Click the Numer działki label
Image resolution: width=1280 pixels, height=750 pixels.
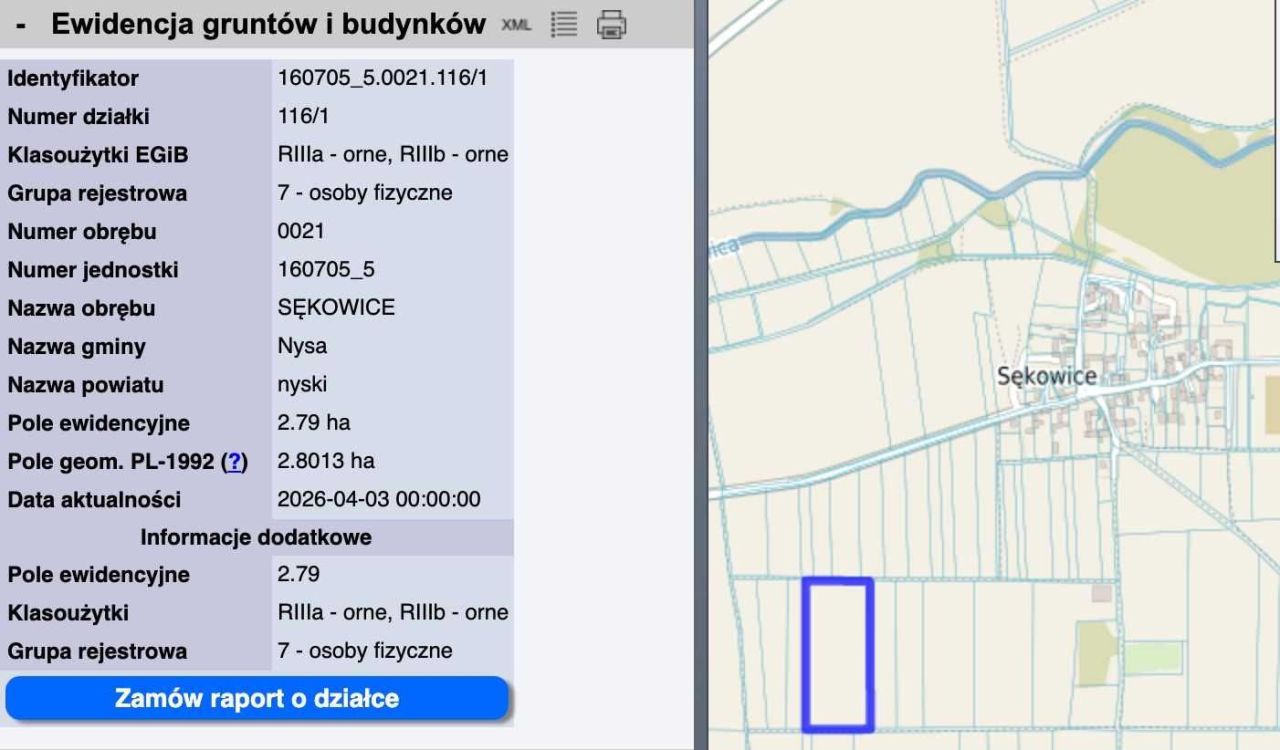[x=78, y=116]
